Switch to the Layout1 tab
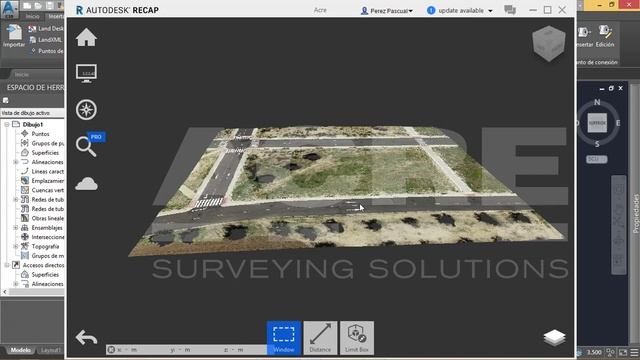 click(x=50, y=350)
